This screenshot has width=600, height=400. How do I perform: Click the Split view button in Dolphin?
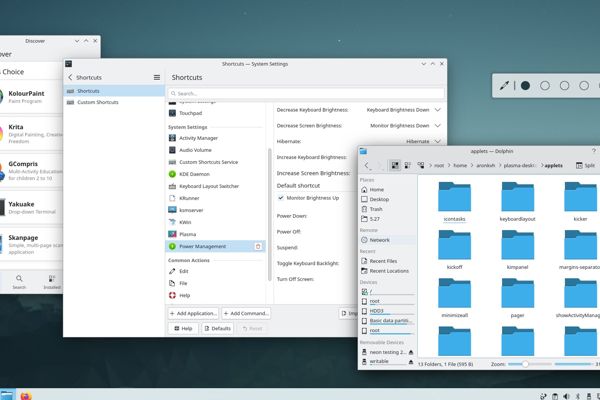583,165
